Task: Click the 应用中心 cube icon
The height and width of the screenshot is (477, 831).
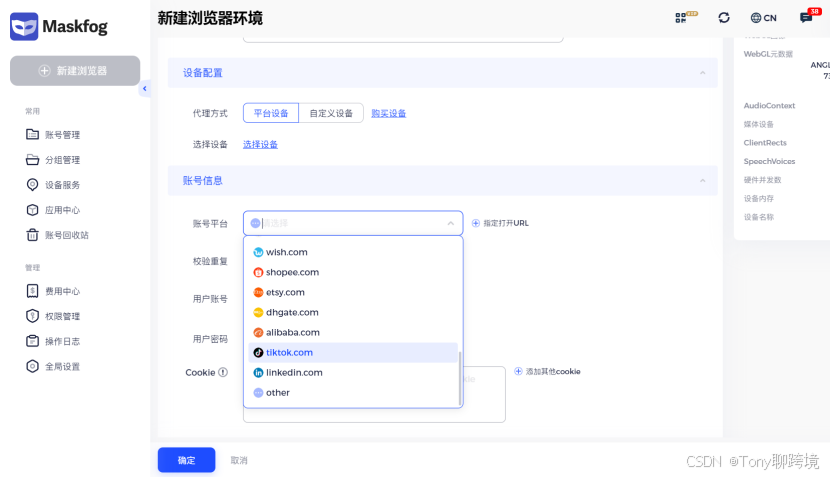Action: pos(32,210)
